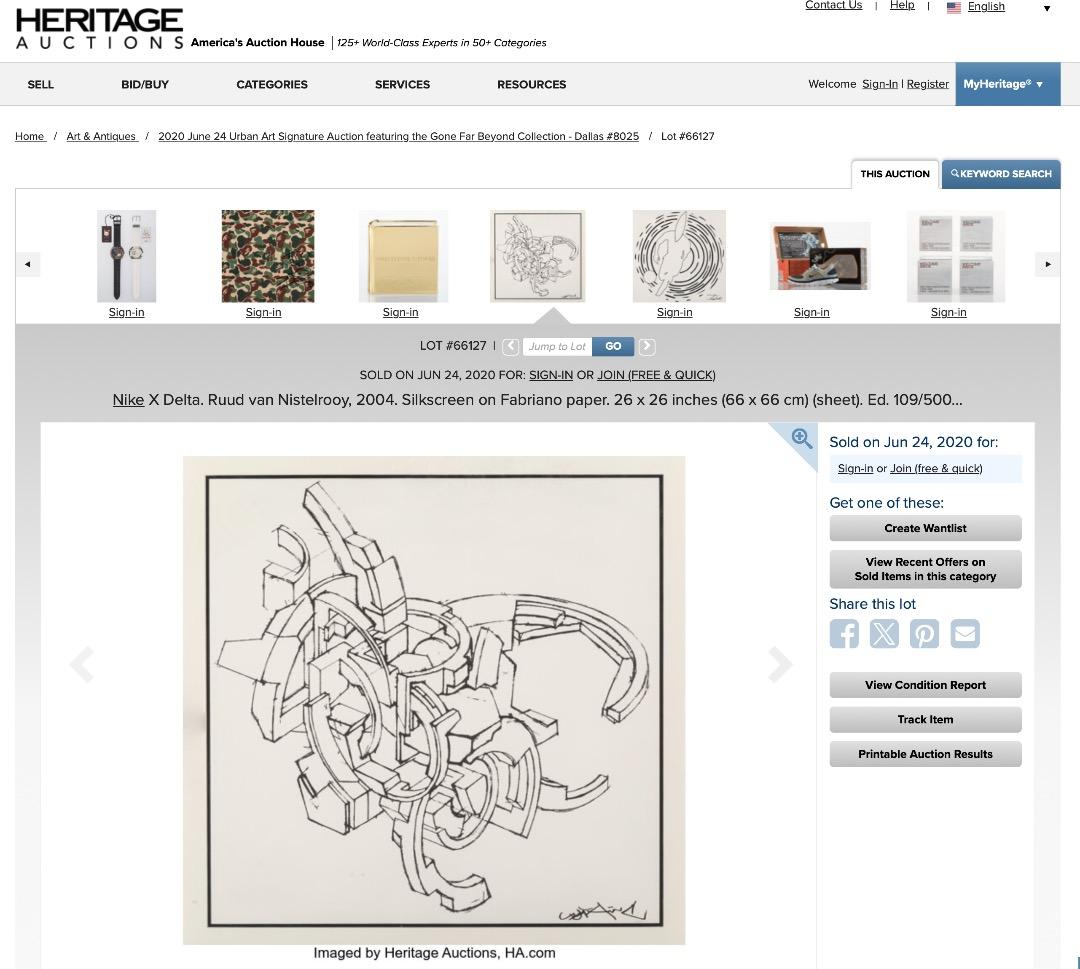Select the camouflage pattern lot thumbnail
This screenshot has width=1080, height=969.
pos(268,256)
